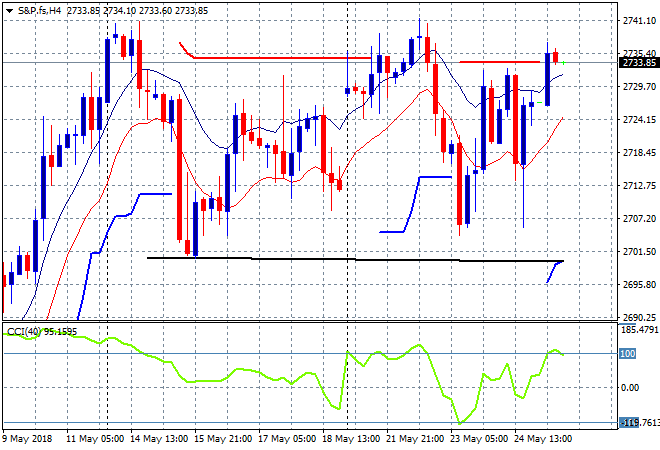Select the 2707.20 price axis label
This screenshot has height=450, width=660.
(x=639, y=219)
